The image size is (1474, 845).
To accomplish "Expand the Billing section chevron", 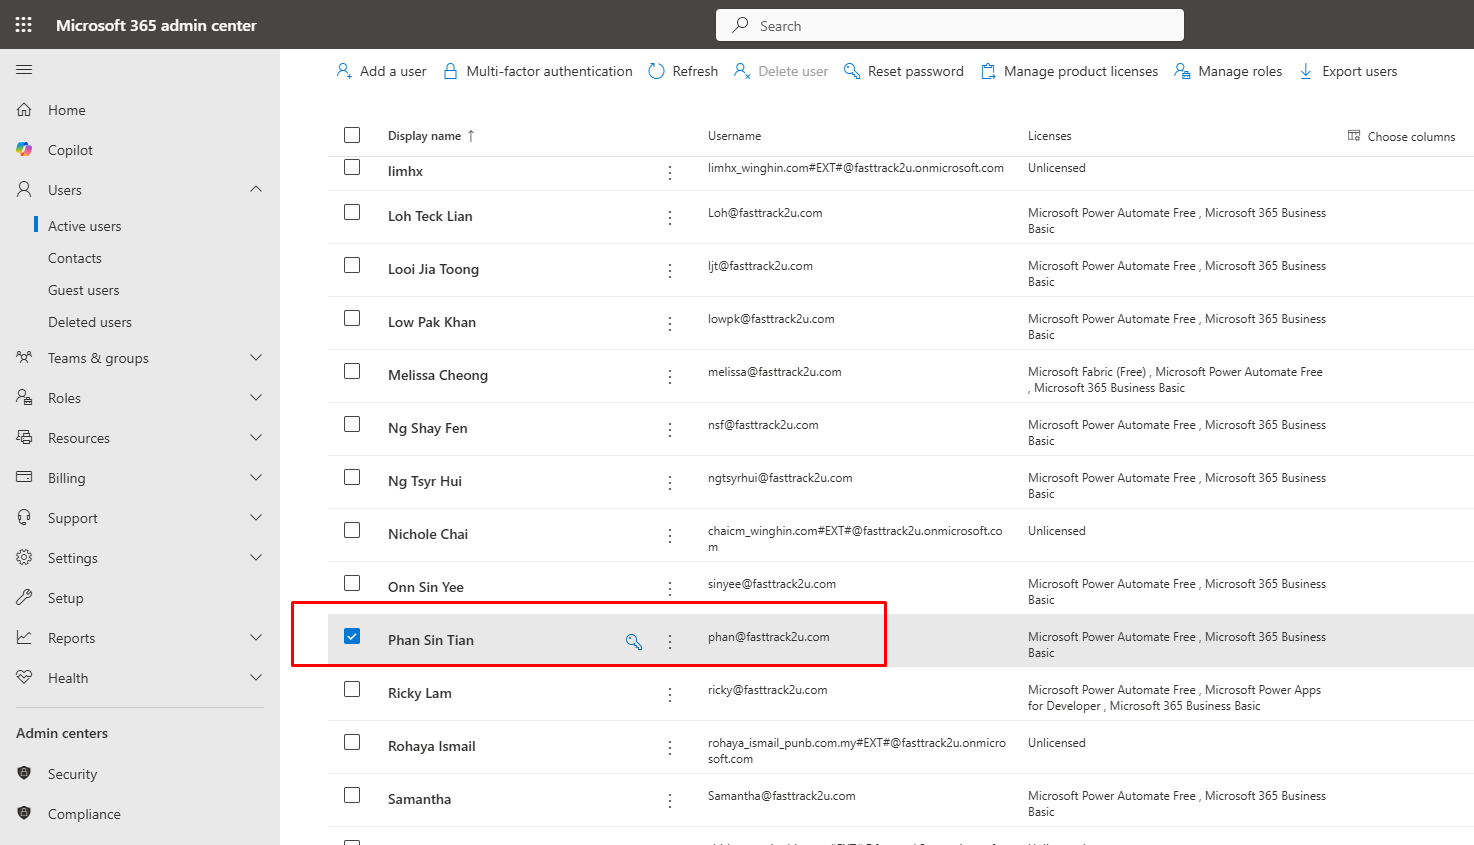I will point(256,477).
